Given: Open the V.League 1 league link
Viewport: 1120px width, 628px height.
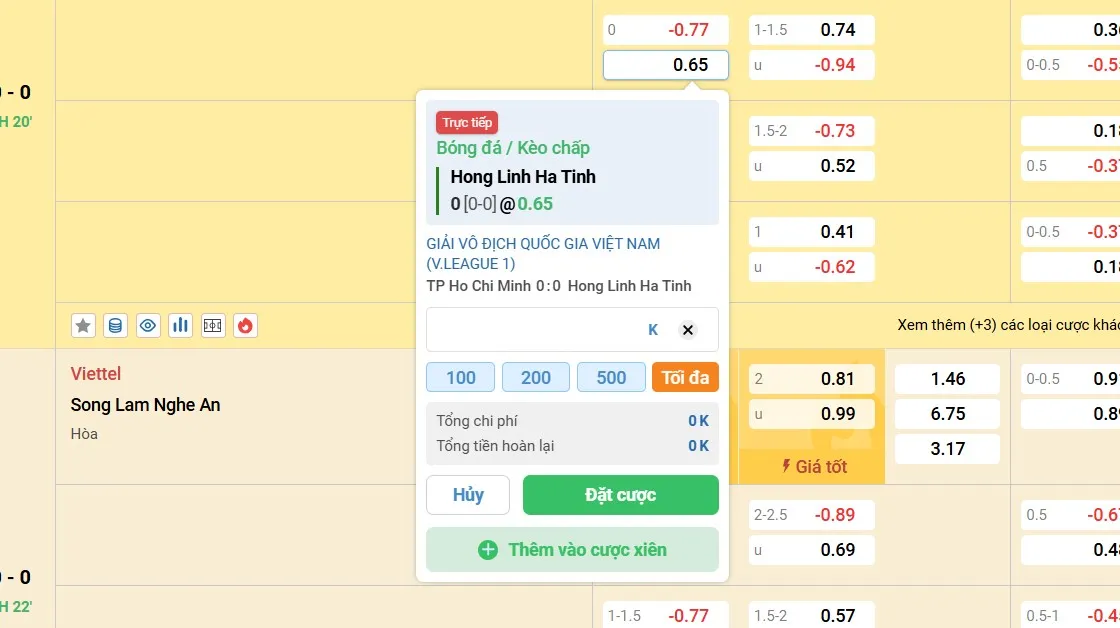Looking at the screenshot, I should point(543,254).
